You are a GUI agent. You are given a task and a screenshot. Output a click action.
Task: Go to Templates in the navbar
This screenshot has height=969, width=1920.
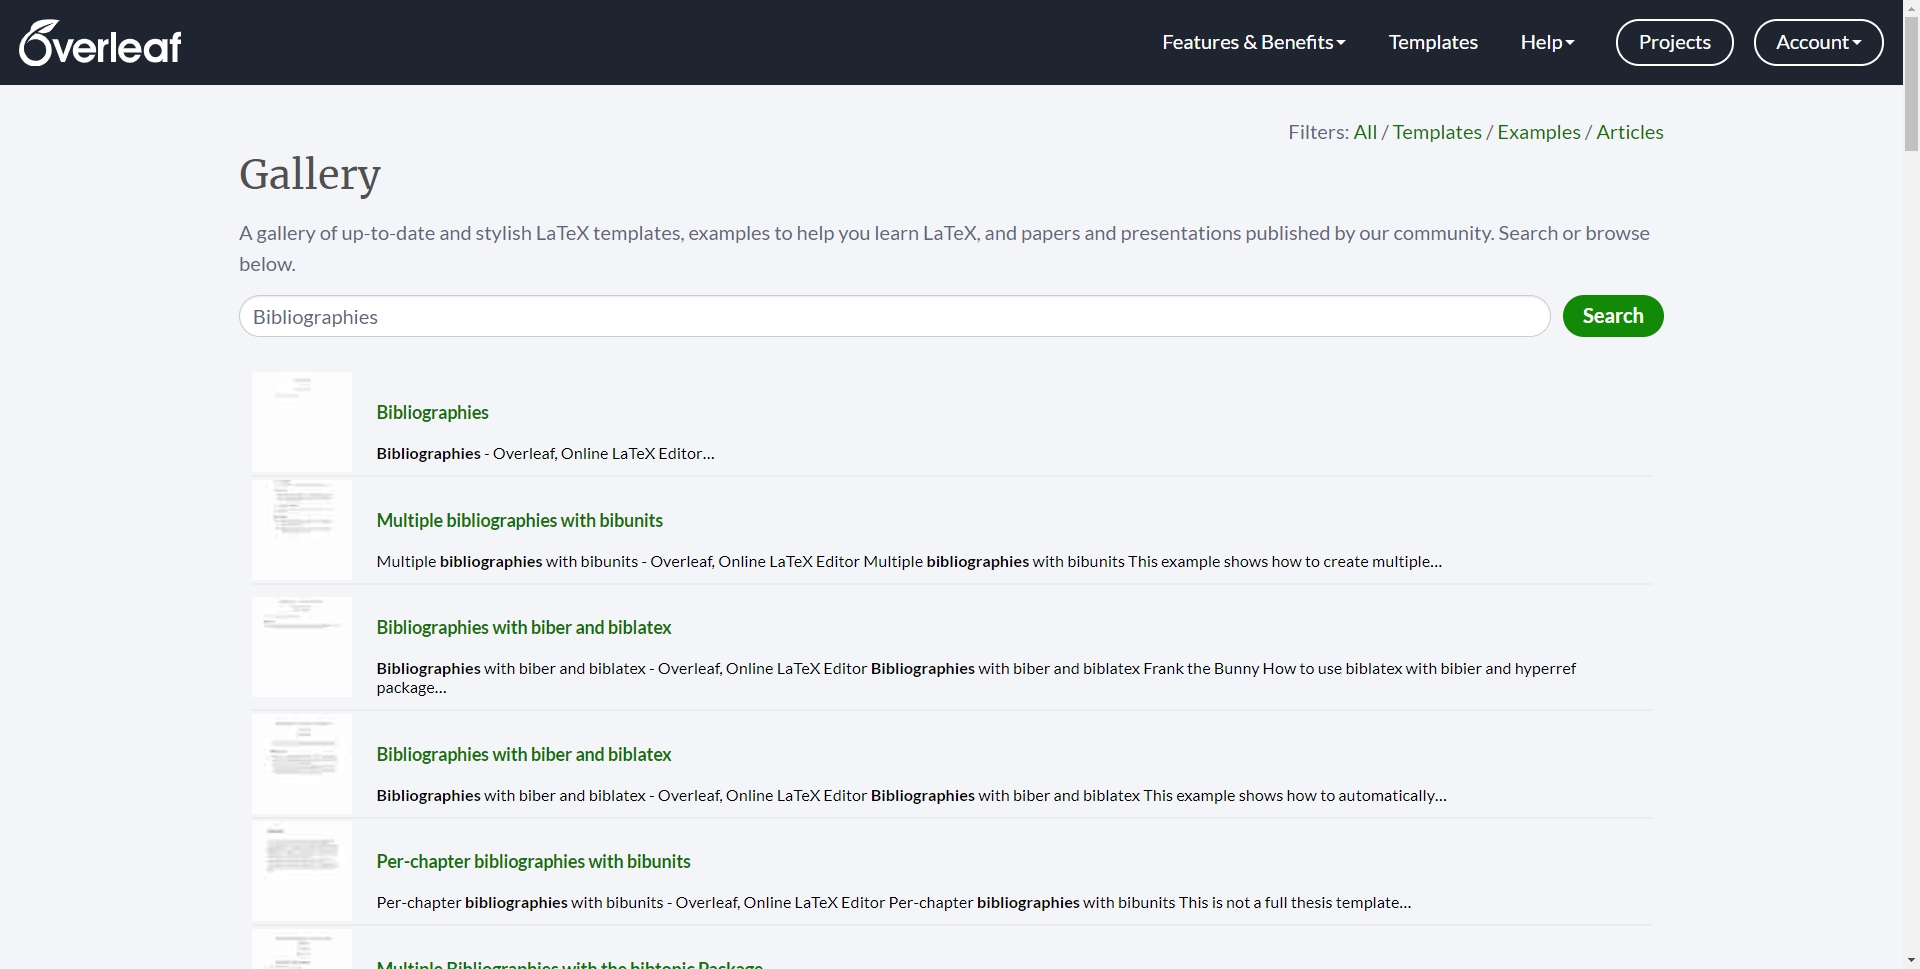point(1432,43)
